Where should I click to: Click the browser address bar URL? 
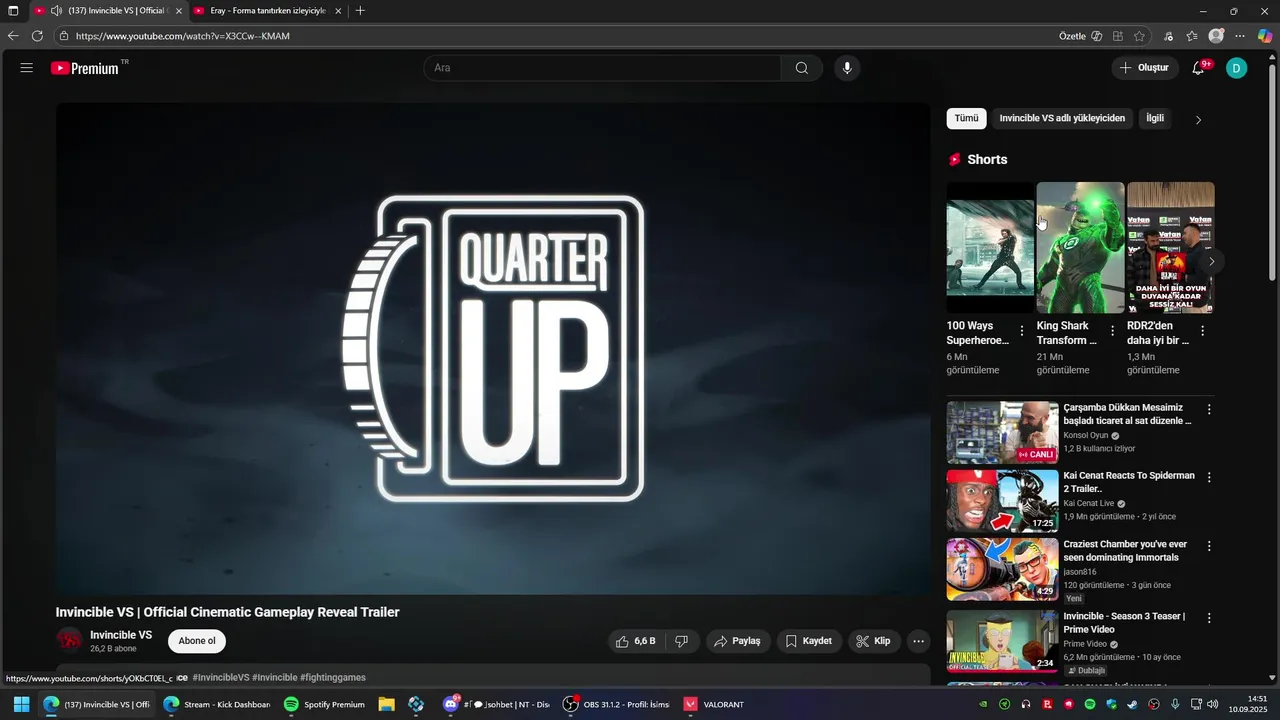pos(183,36)
